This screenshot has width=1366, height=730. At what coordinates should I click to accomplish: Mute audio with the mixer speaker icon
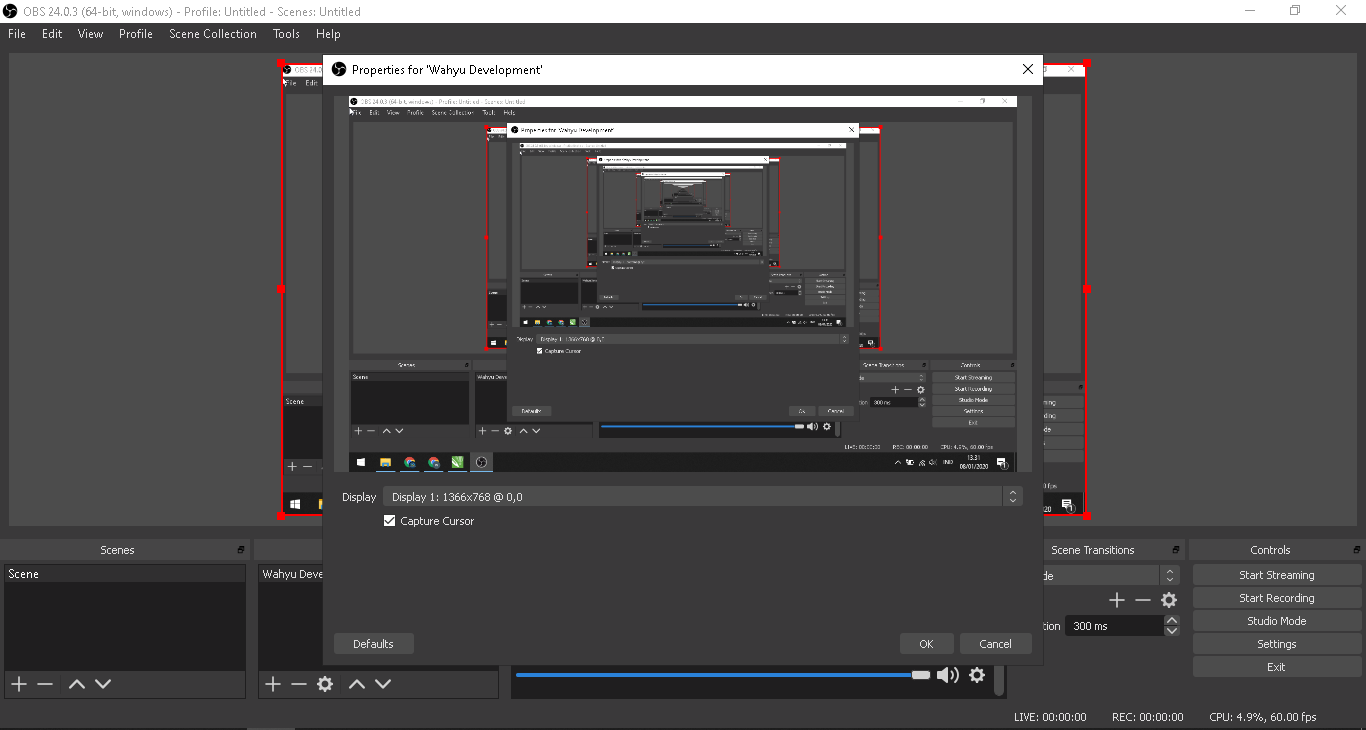coord(948,675)
